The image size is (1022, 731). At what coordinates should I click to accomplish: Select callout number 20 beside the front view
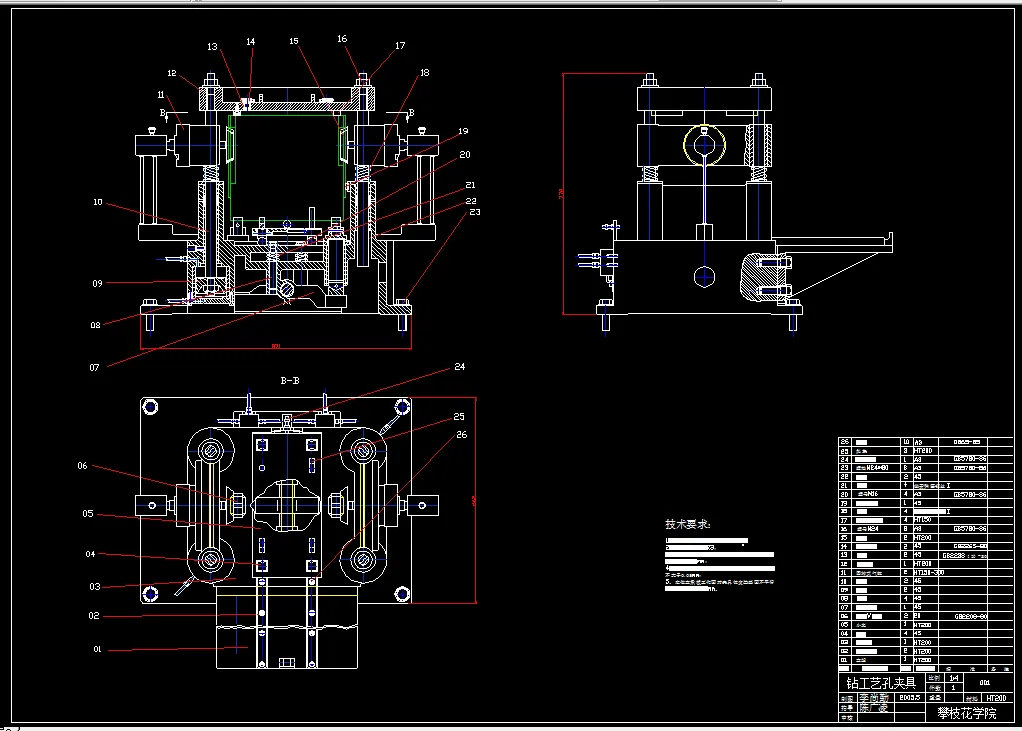click(x=465, y=154)
